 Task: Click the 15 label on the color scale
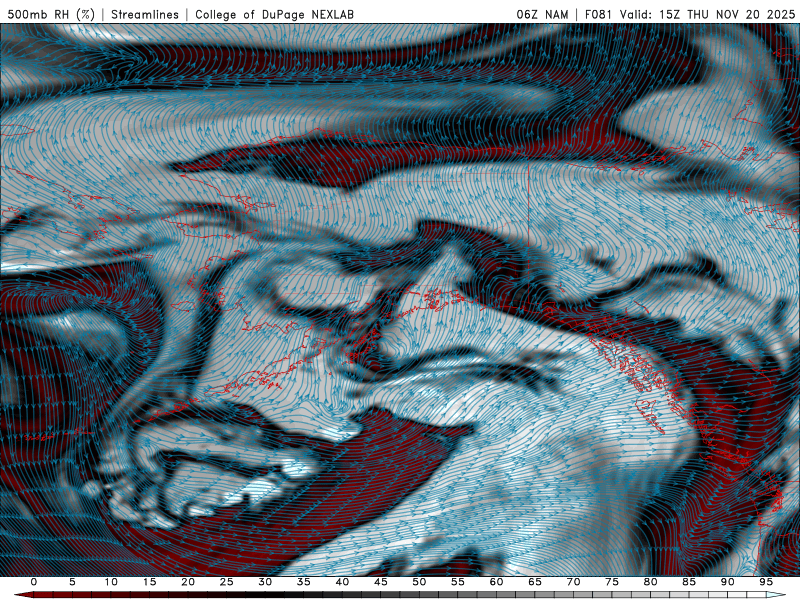point(149,582)
